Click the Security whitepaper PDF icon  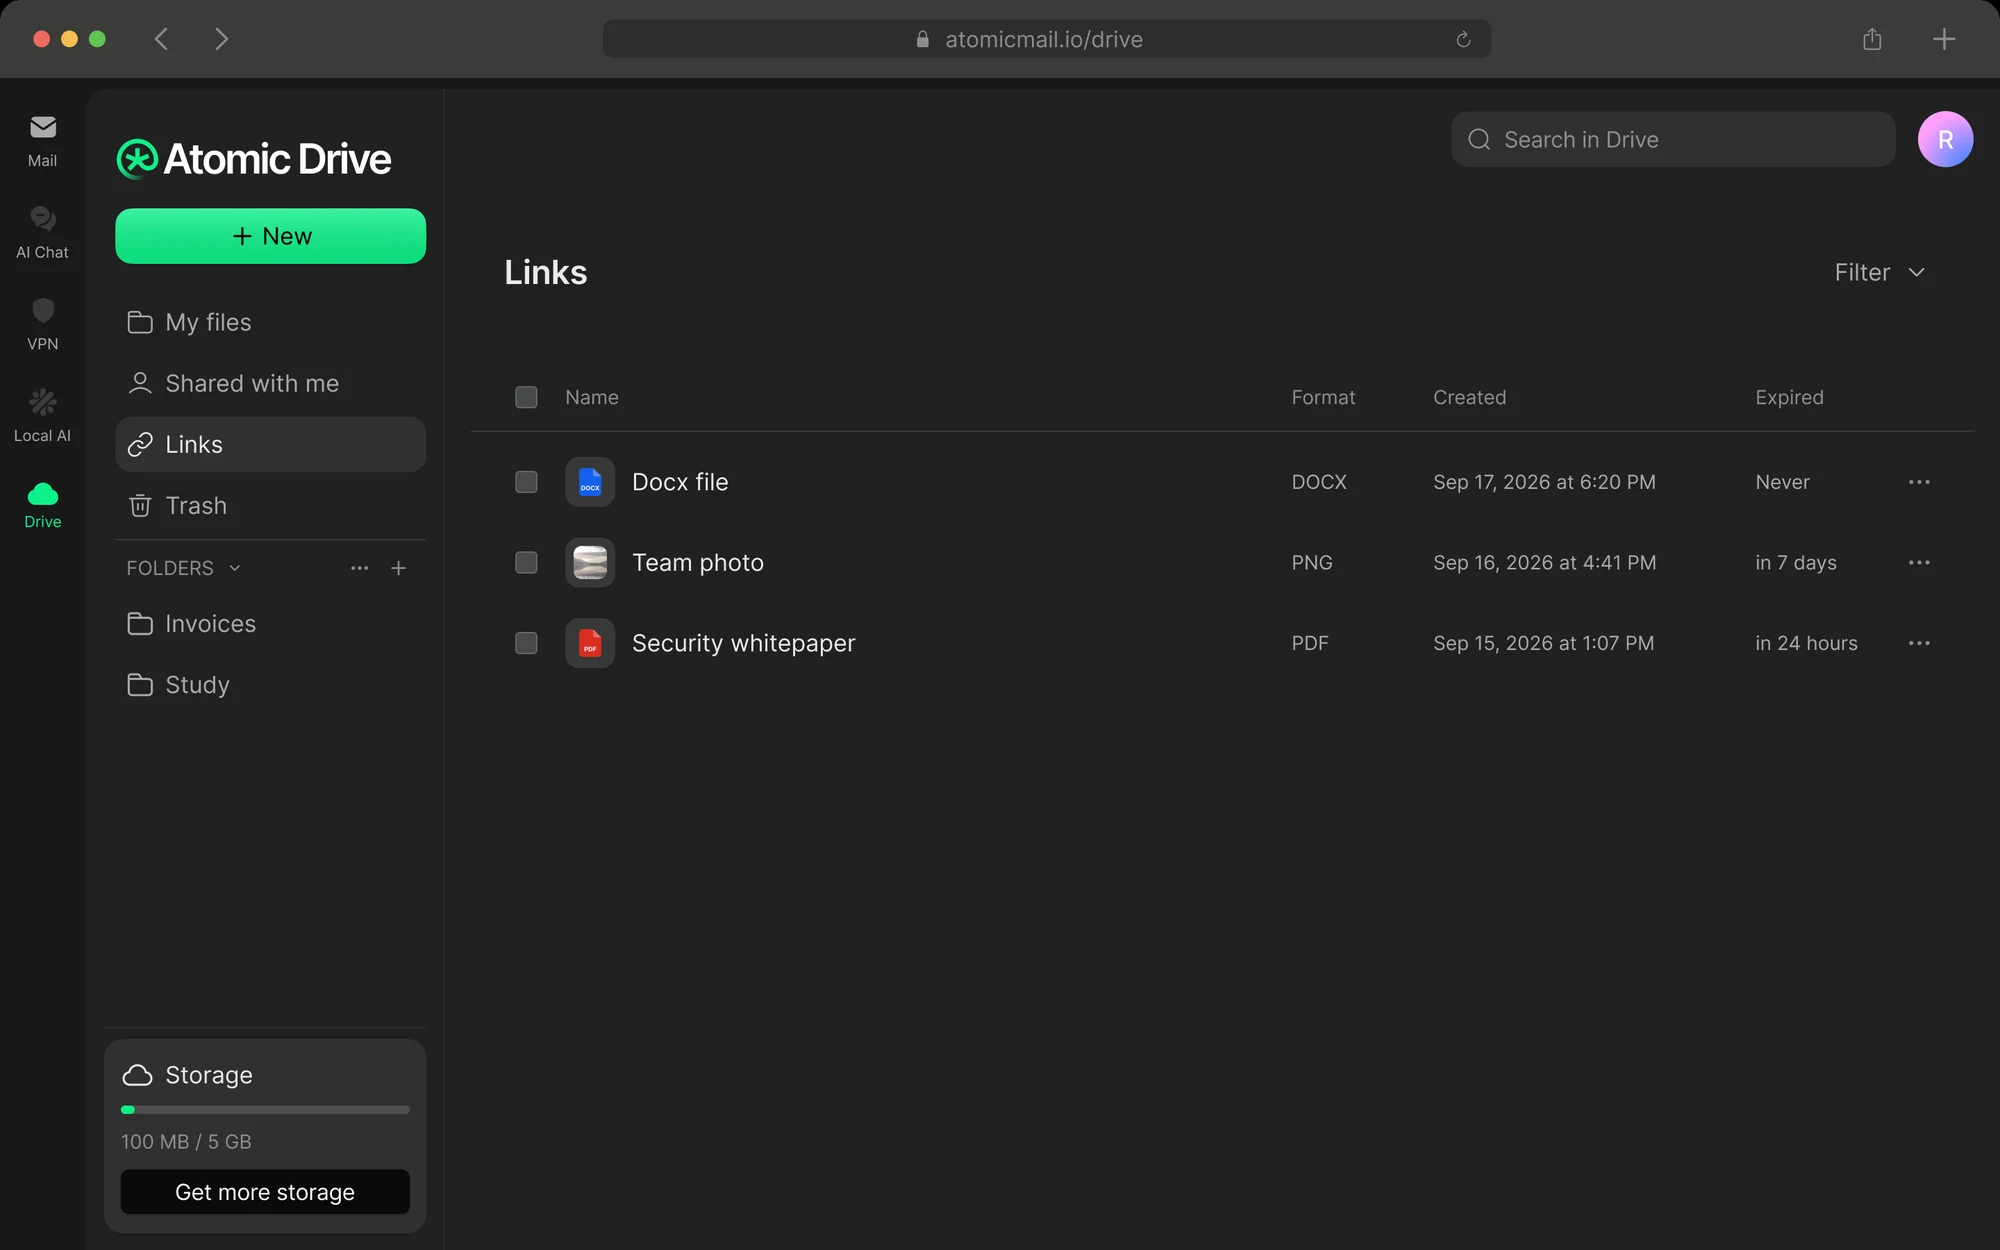590,643
